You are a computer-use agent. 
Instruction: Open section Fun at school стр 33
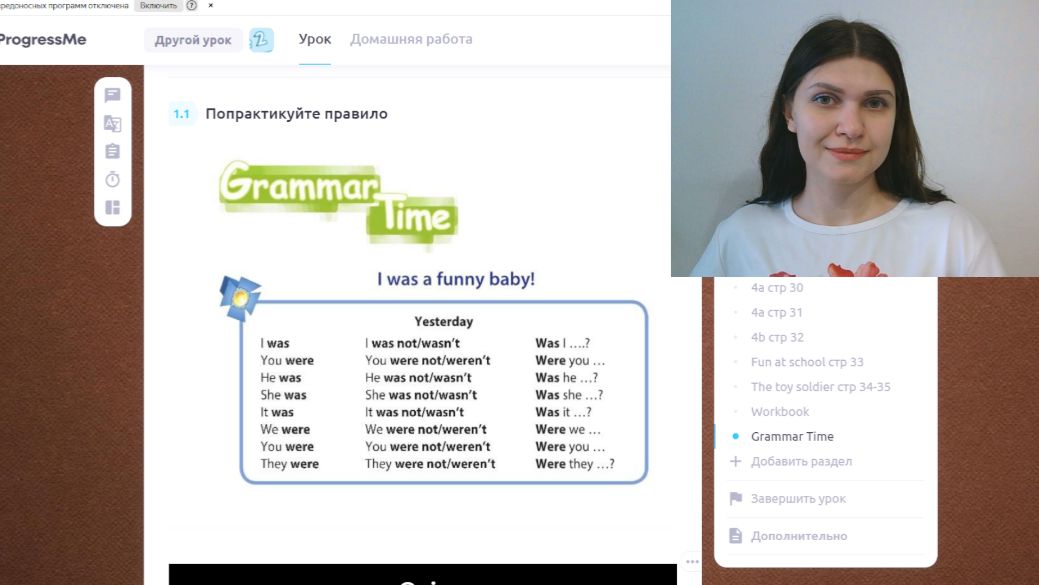click(807, 362)
